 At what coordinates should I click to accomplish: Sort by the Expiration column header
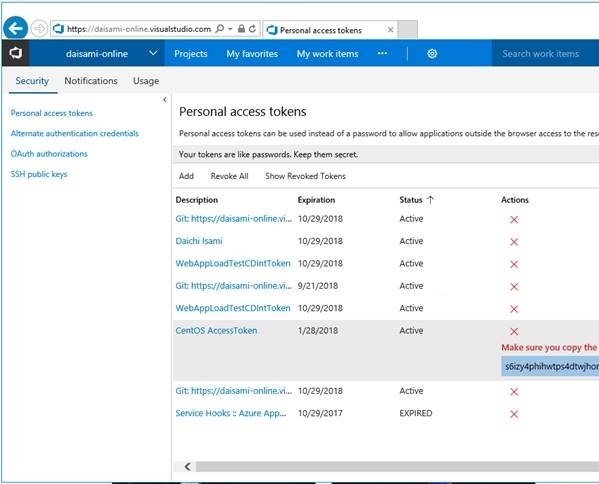(316, 200)
